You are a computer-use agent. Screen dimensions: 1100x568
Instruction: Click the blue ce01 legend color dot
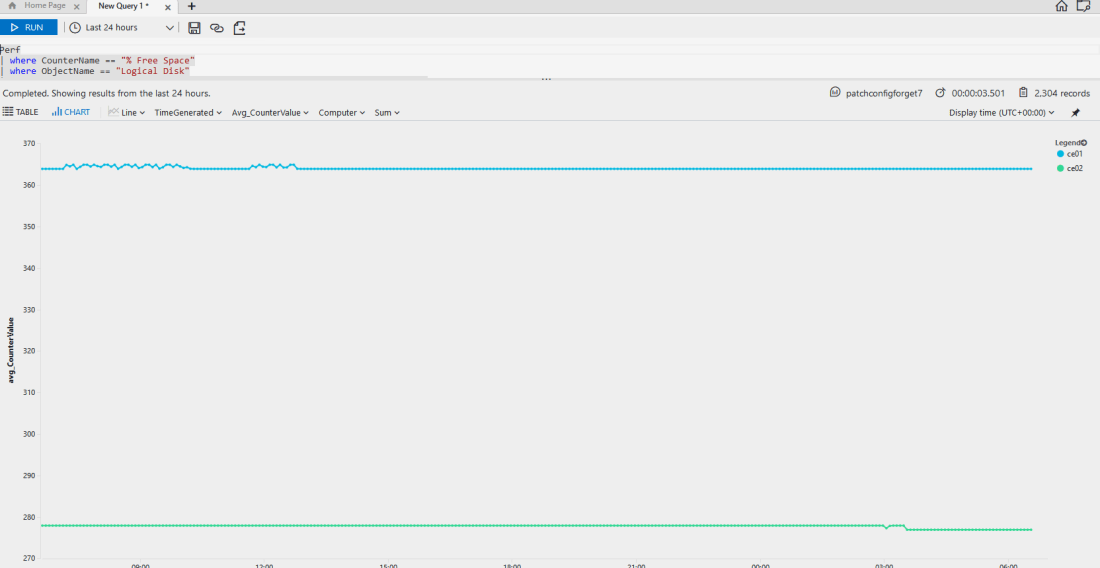pos(1060,154)
